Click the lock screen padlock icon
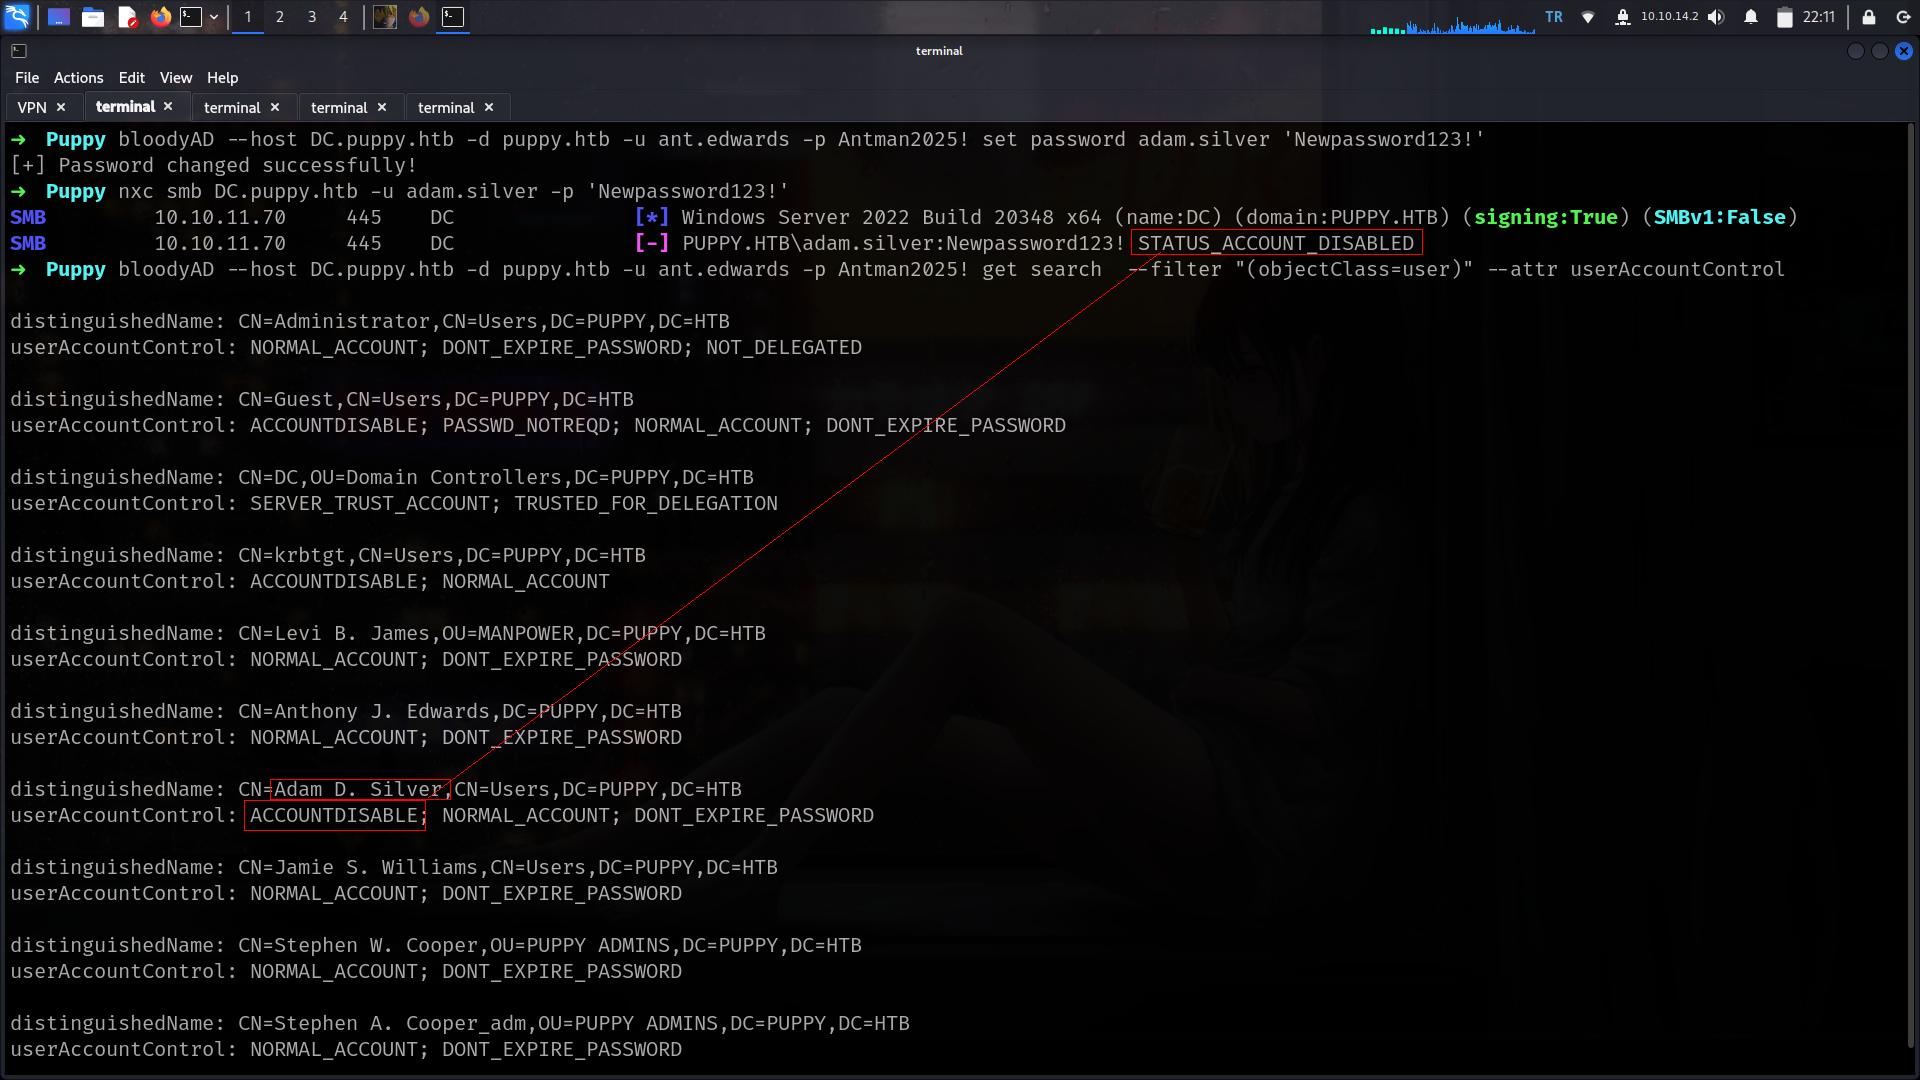 tap(1868, 17)
